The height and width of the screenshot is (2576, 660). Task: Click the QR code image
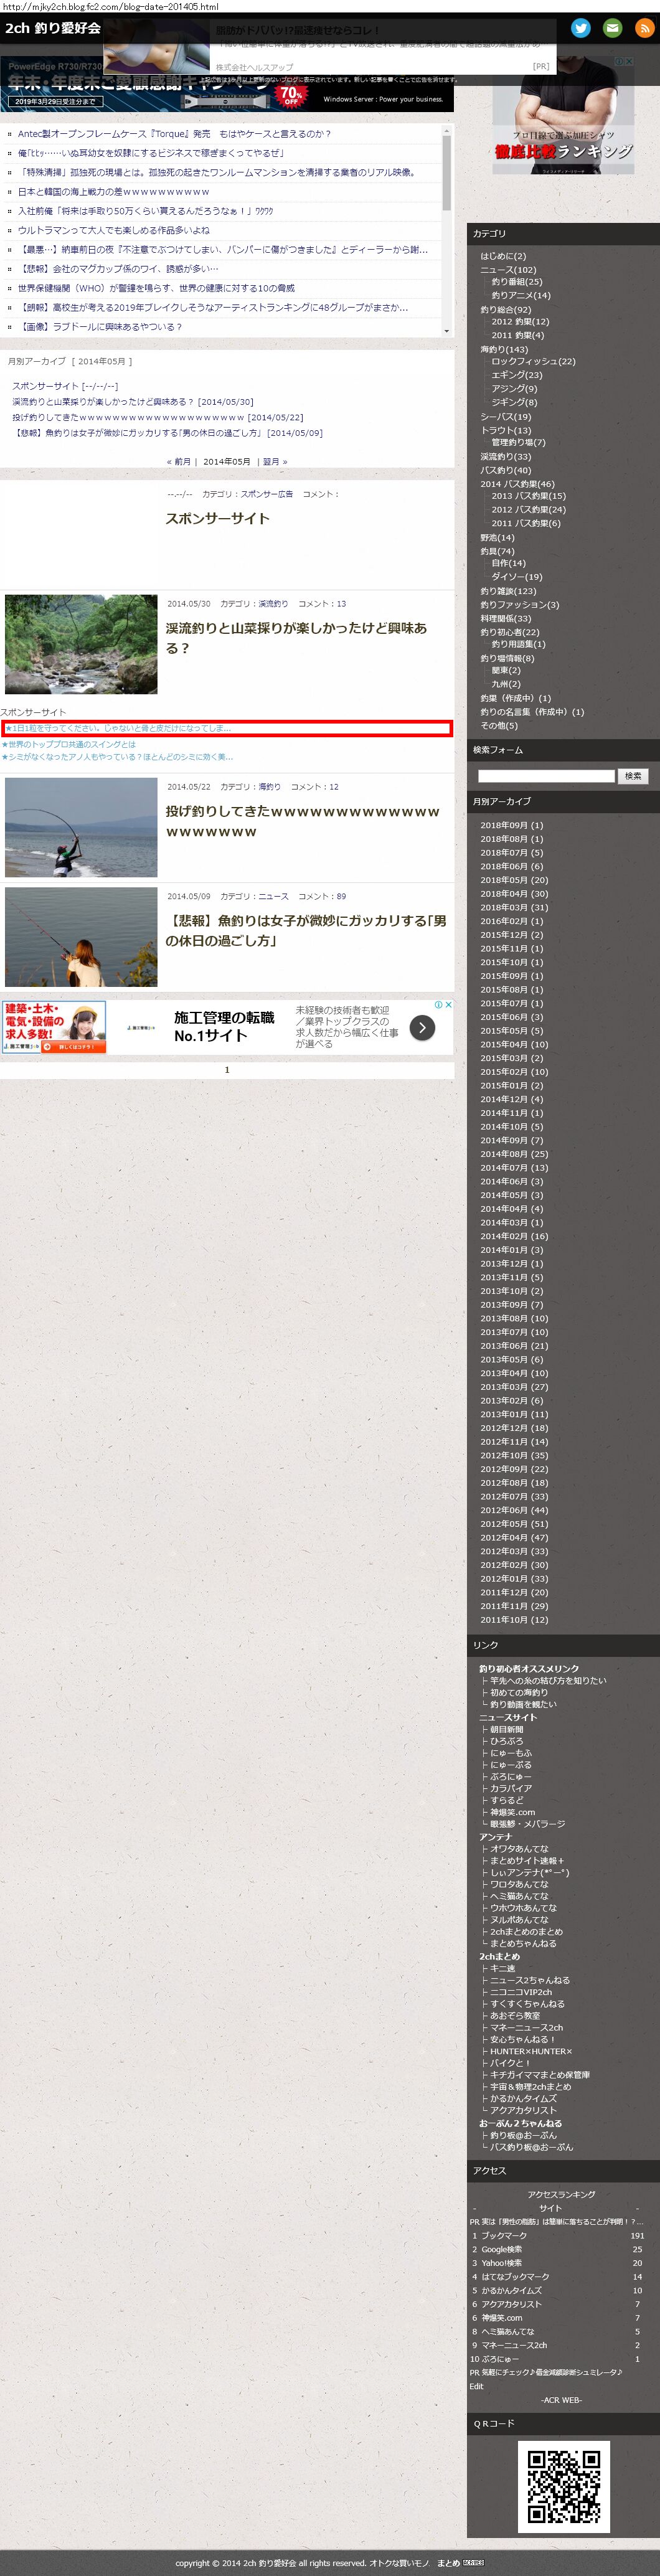pyautogui.click(x=563, y=2487)
